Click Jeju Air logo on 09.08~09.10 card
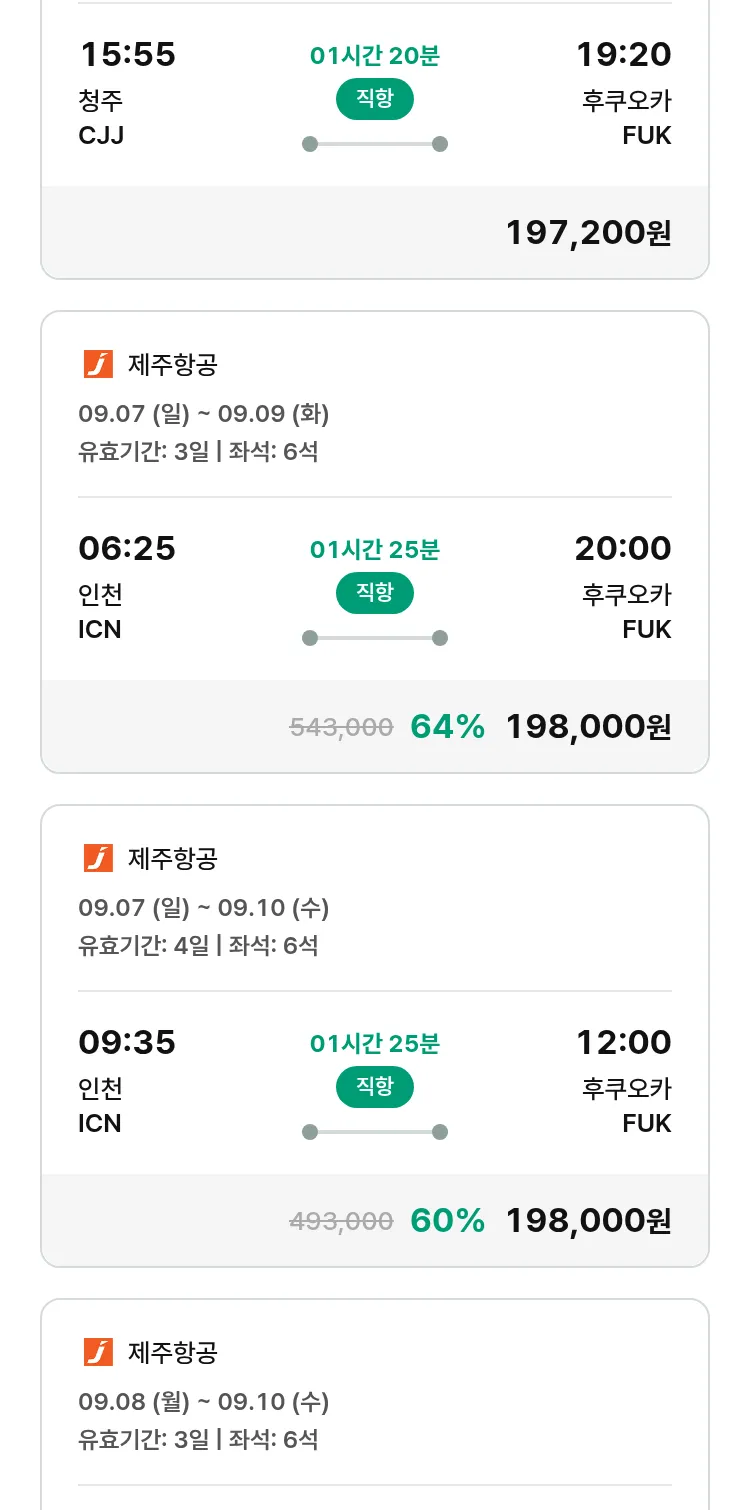Image resolution: width=750 pixels, height=1510 pixels. [x=98, y=1353]
